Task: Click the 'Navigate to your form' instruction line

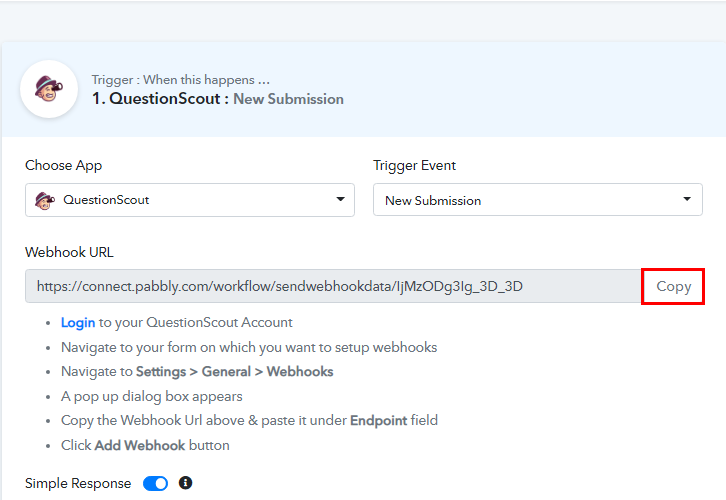Action: click(x=249, y=347)
